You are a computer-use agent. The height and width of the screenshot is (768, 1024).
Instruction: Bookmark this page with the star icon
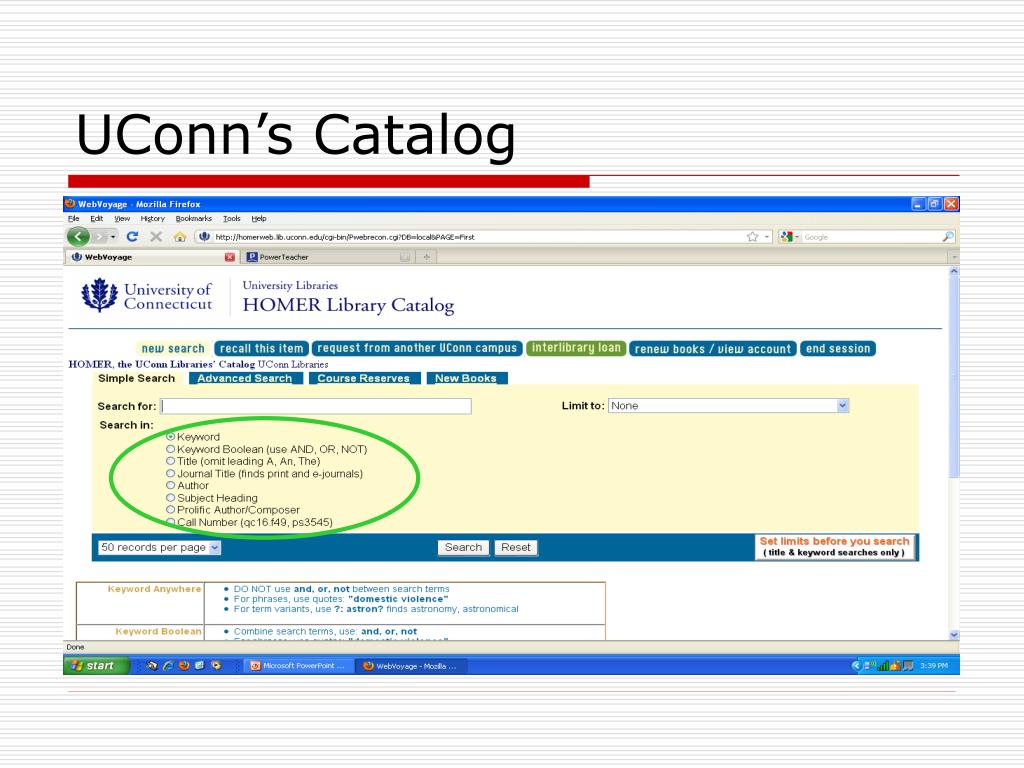click(752, 236)
